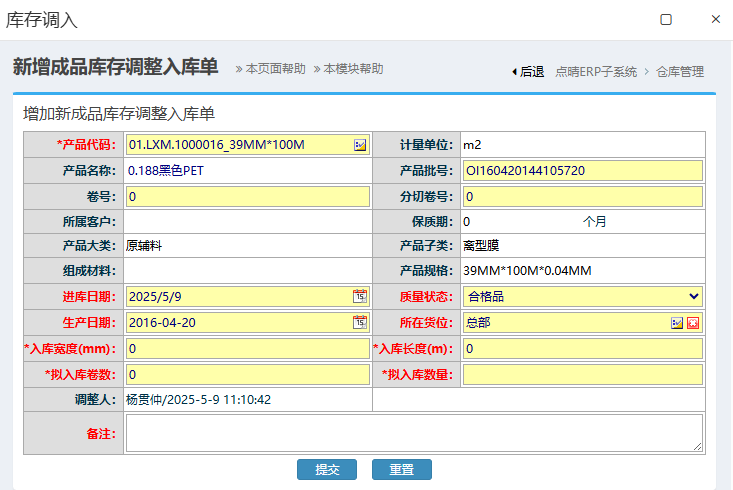Maximize the 库存调入 window

tap(666, 19)
